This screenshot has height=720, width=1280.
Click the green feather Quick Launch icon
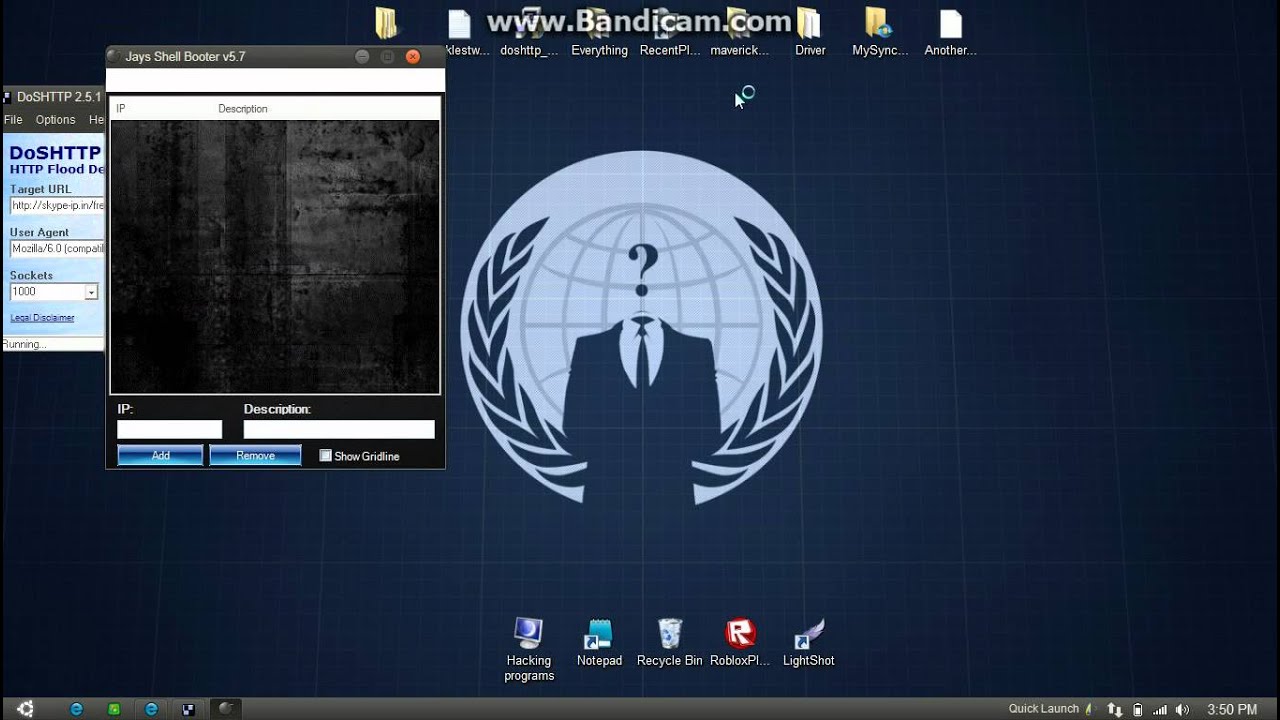click(x=1089, y=709)
